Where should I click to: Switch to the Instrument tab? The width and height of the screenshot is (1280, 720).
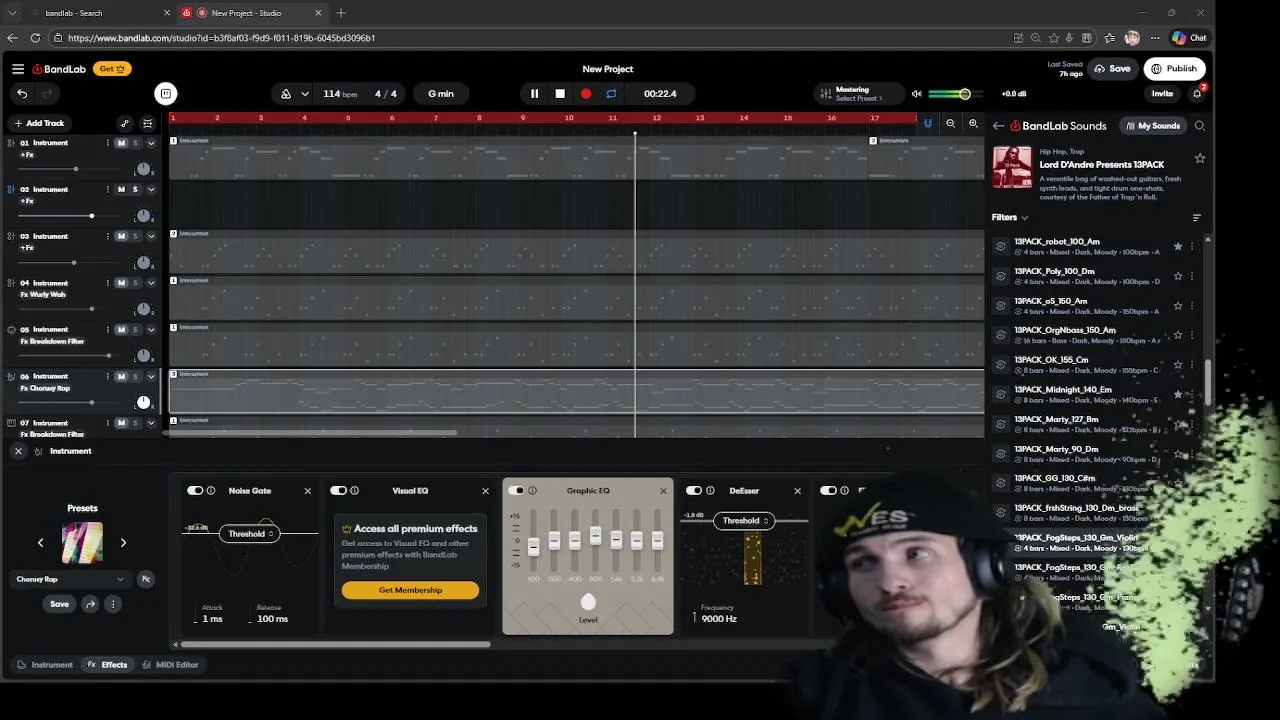[45, 665]
